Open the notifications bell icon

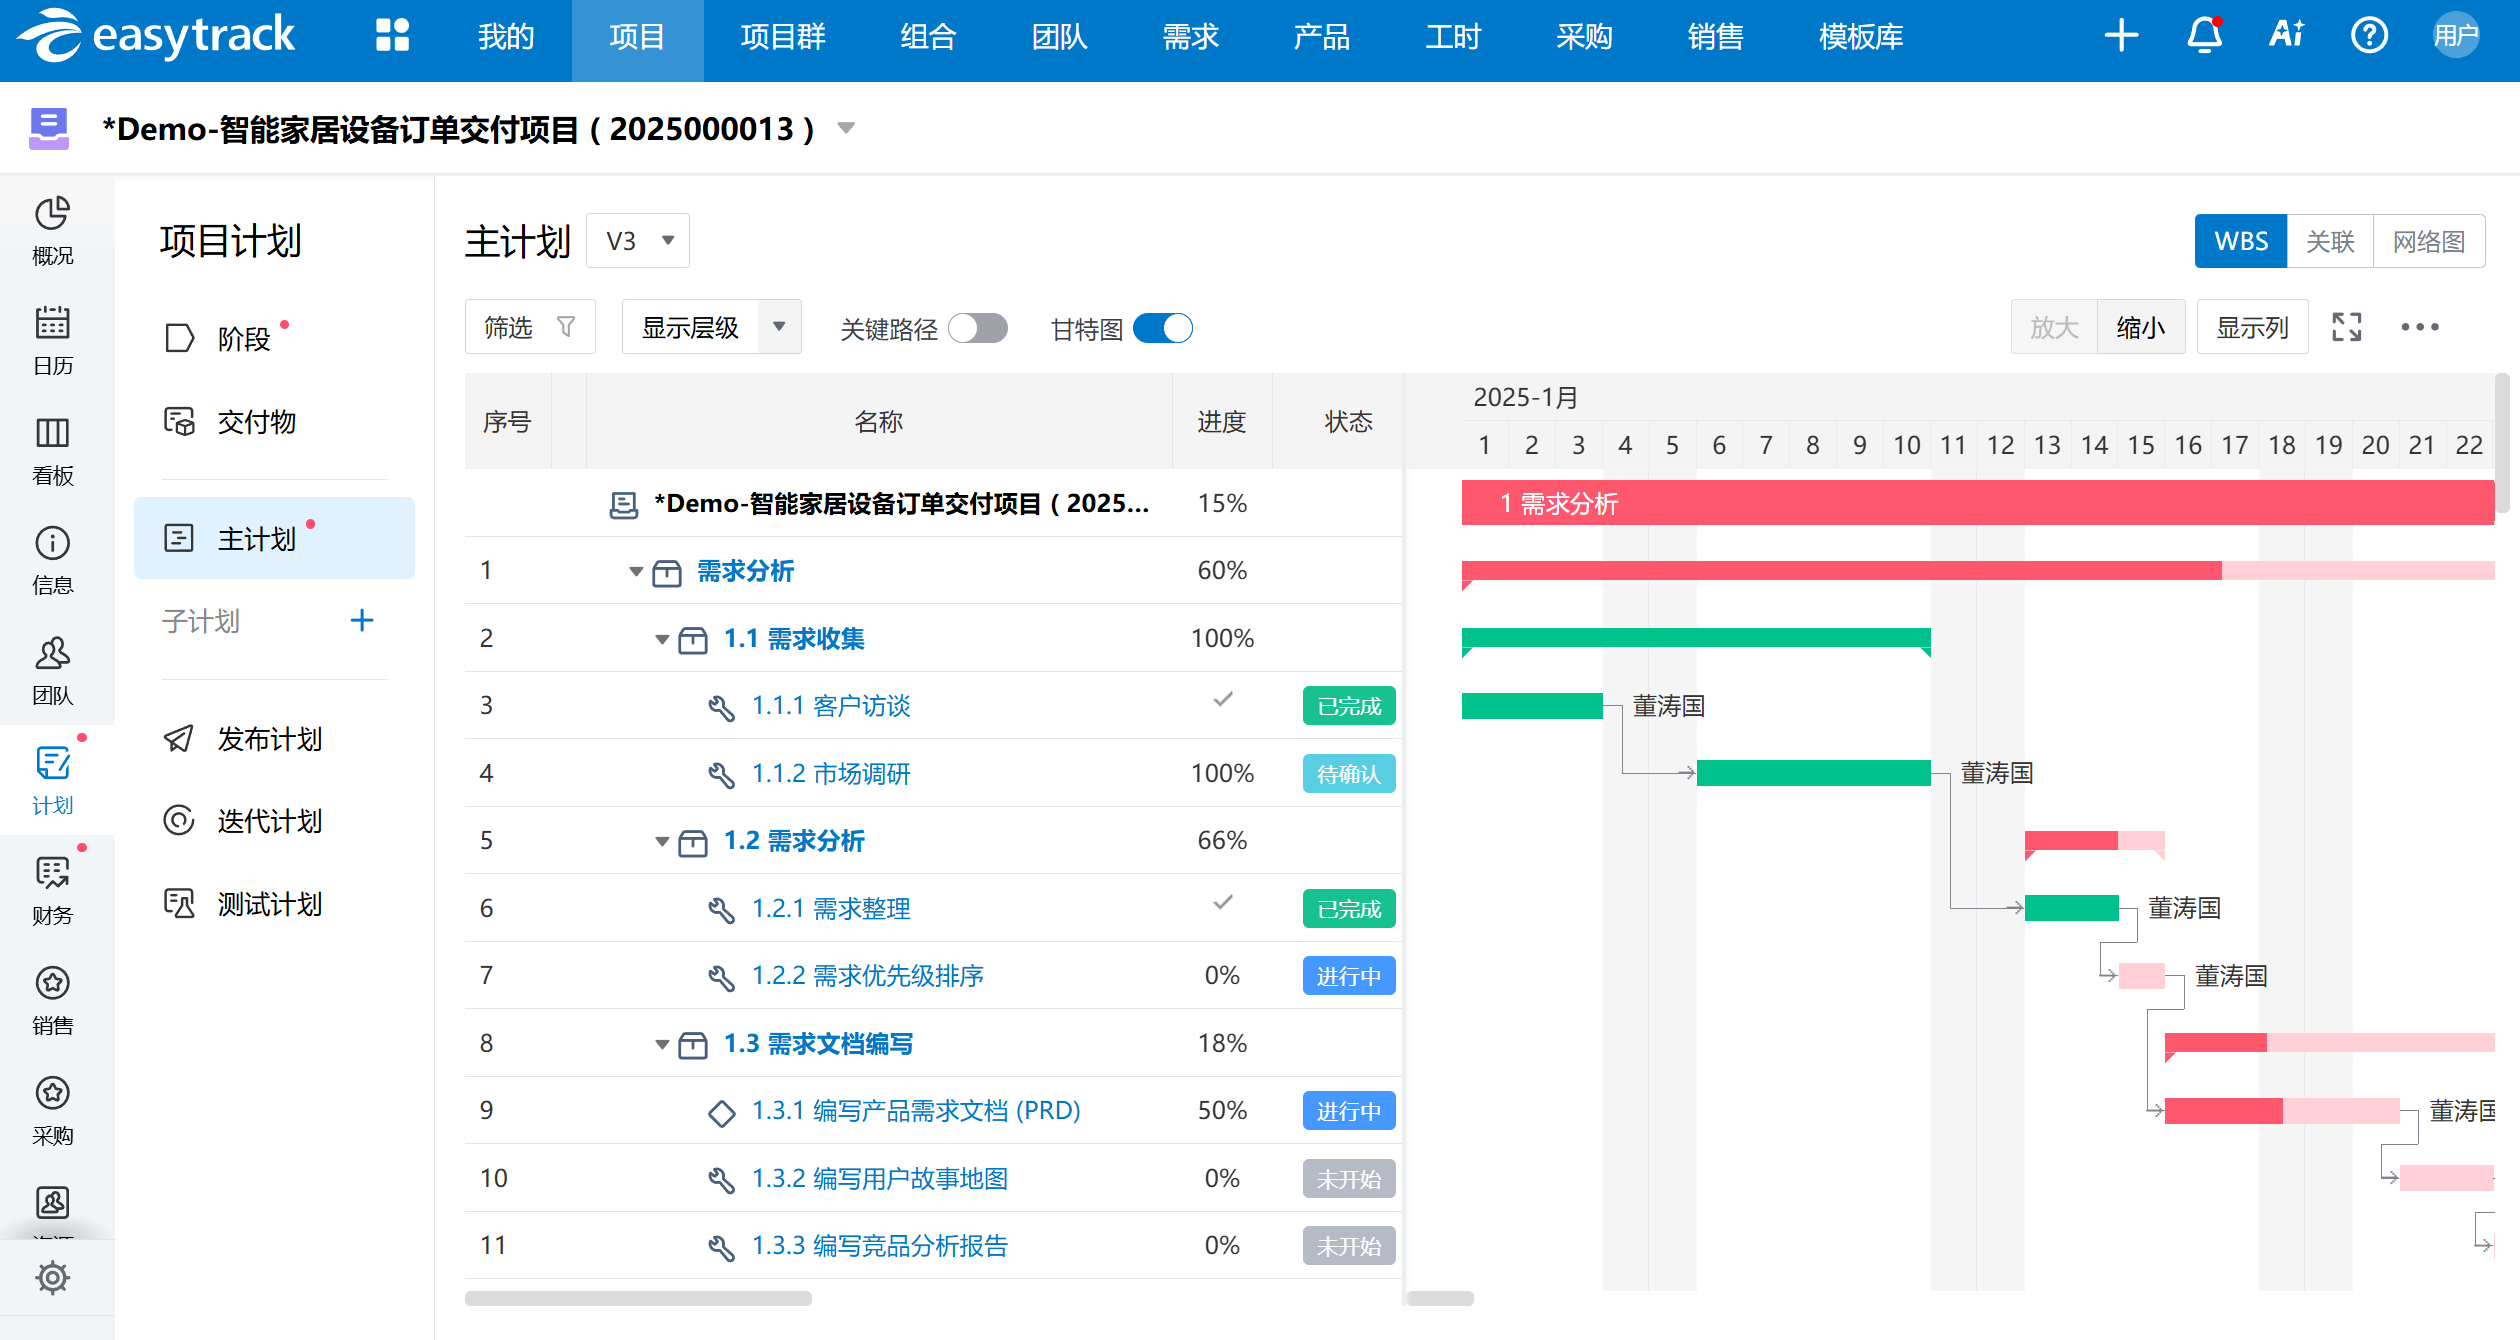pos(2204,36)
